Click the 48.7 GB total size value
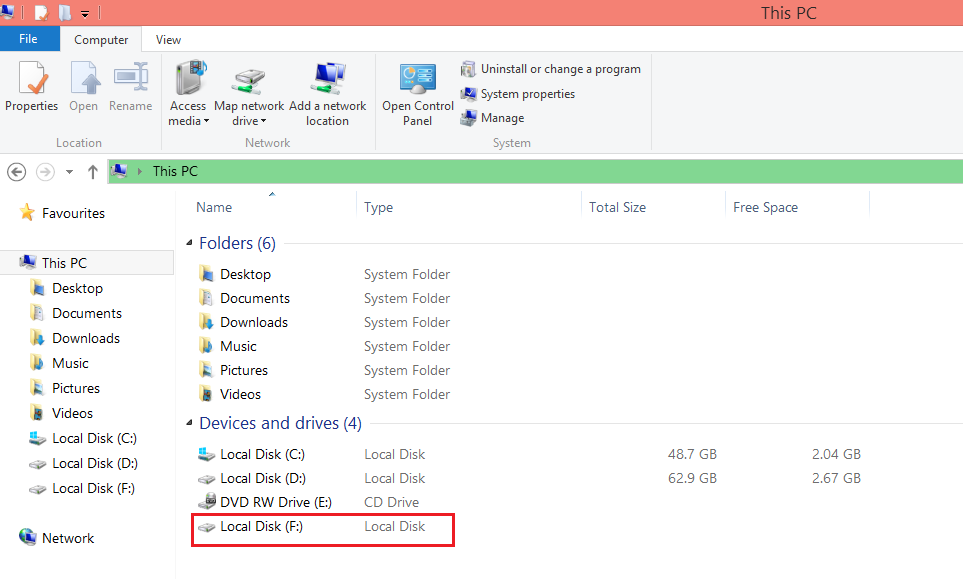963x579 pixels. [x=692, y=454]
